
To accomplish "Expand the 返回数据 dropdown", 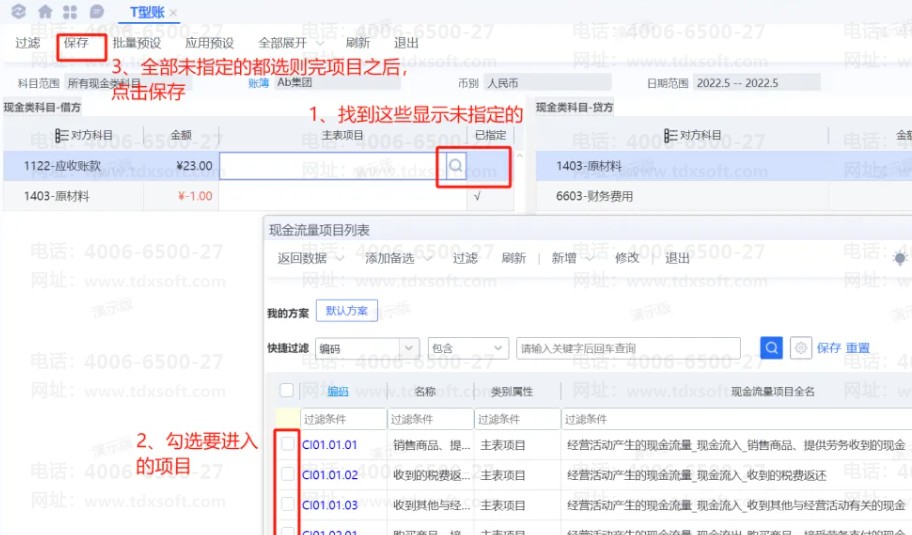I will 340,258.
